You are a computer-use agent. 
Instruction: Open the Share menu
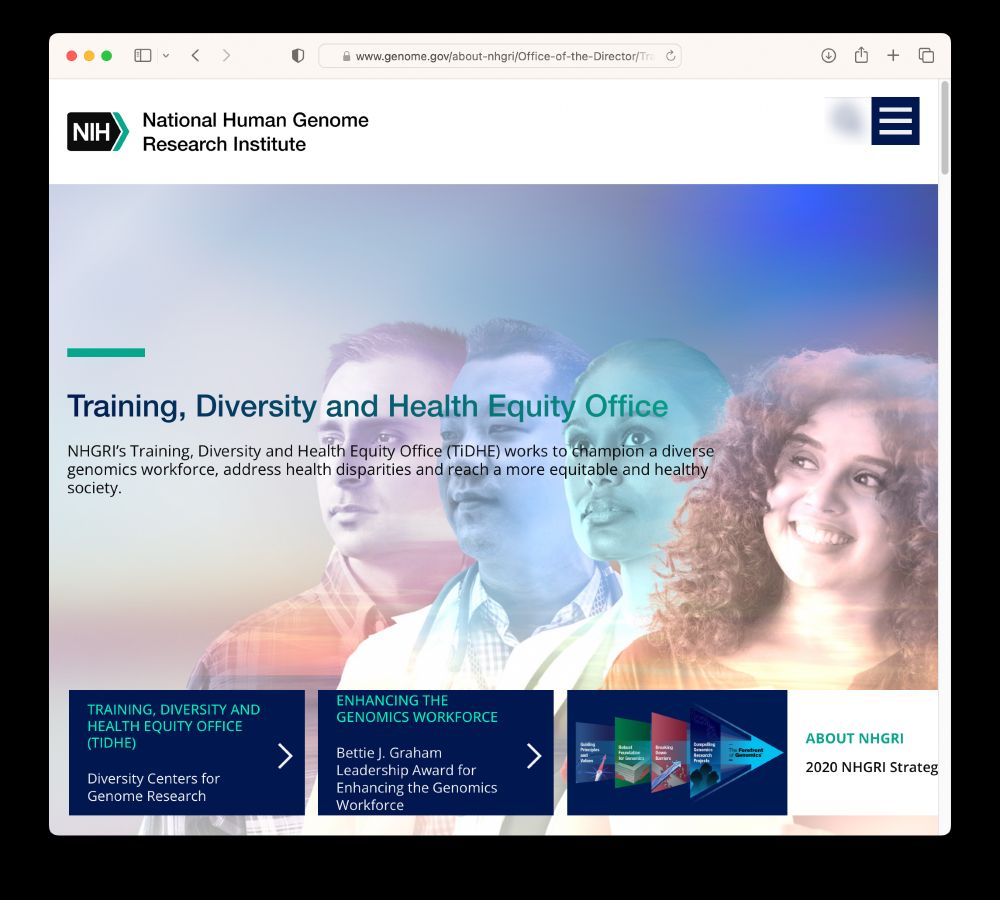(861, 55)
